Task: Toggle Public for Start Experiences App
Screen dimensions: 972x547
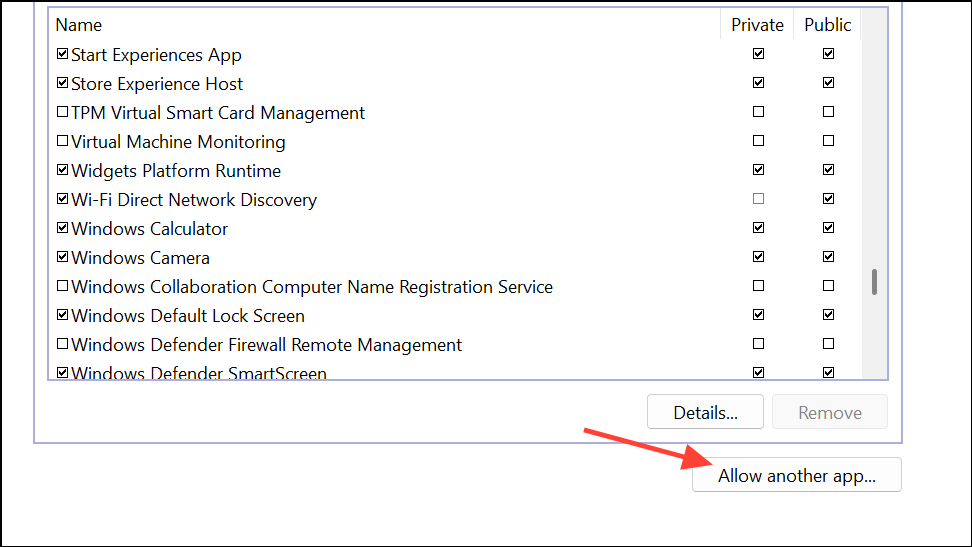Action: coord(828,53)
